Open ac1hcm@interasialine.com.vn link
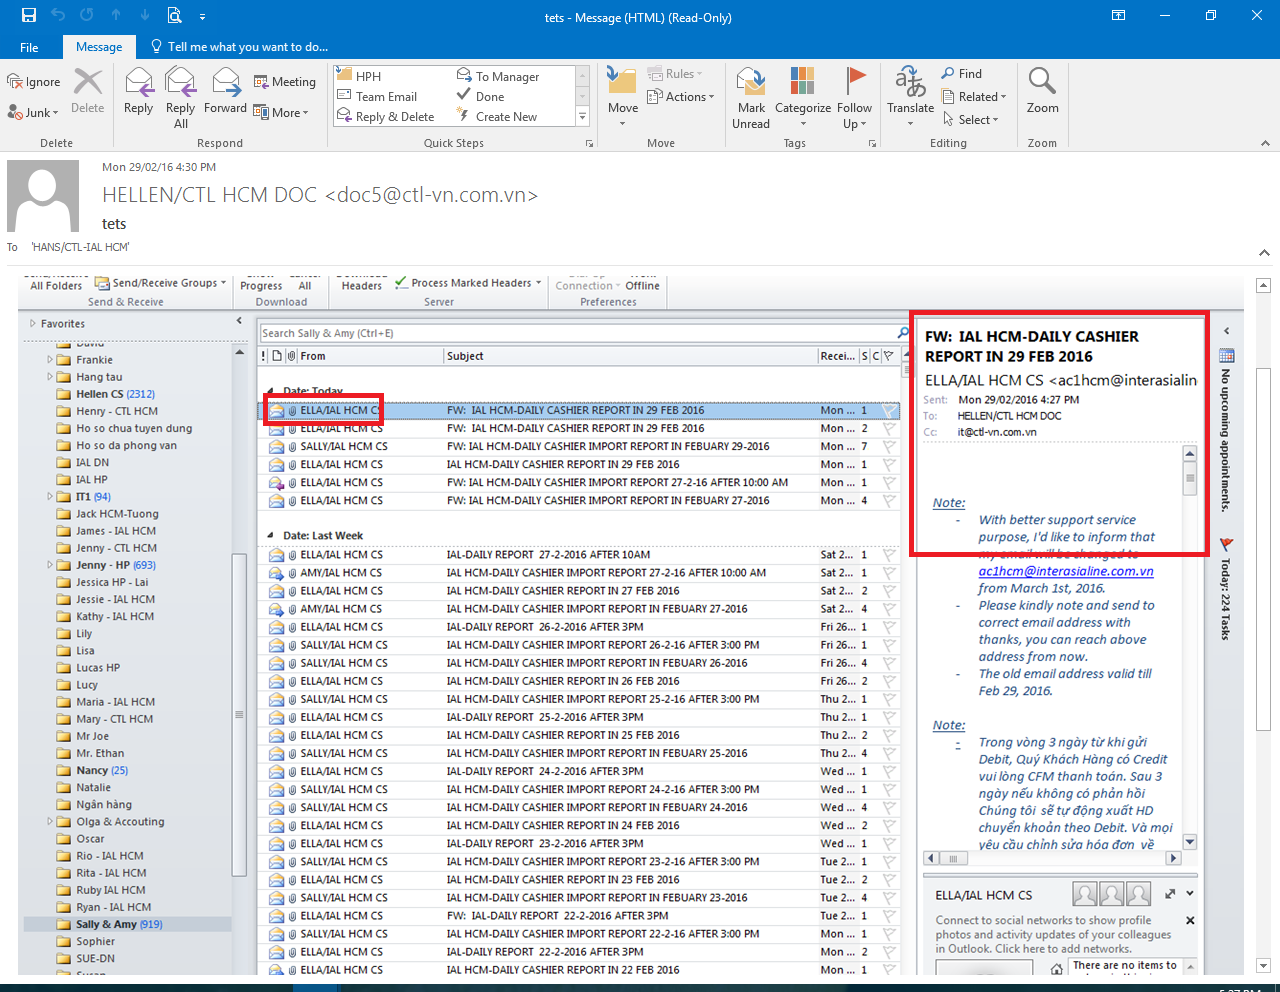The height and width of the screenshot is (992, 1280). point(1066,571)
